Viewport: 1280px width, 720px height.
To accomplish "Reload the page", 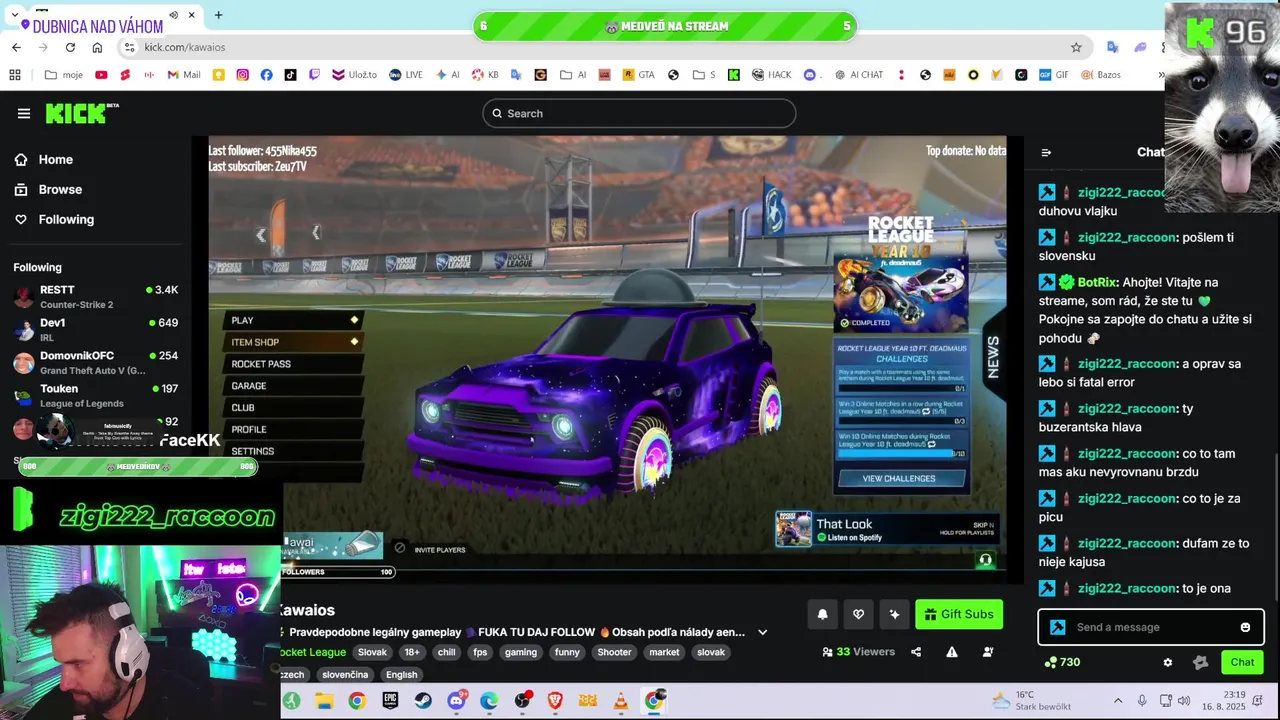I will 70,47.
